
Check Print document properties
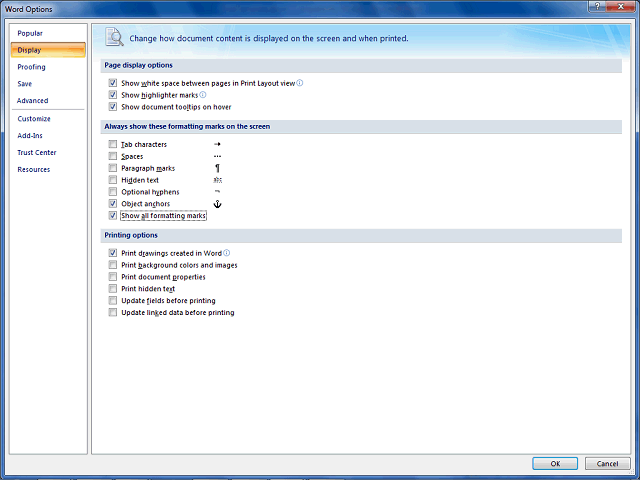click(x=113, y=277)
